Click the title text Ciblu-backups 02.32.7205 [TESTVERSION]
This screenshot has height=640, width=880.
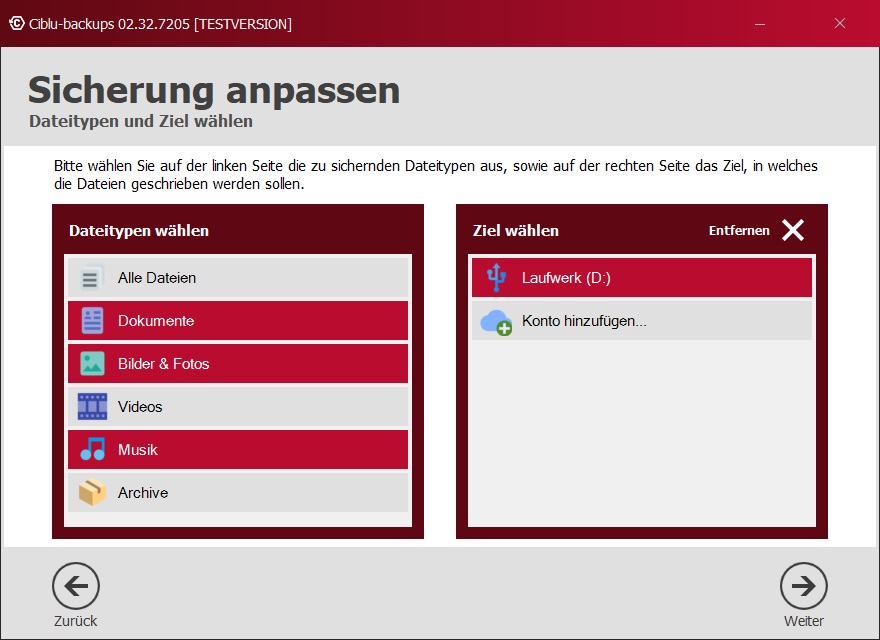(161, 24)
